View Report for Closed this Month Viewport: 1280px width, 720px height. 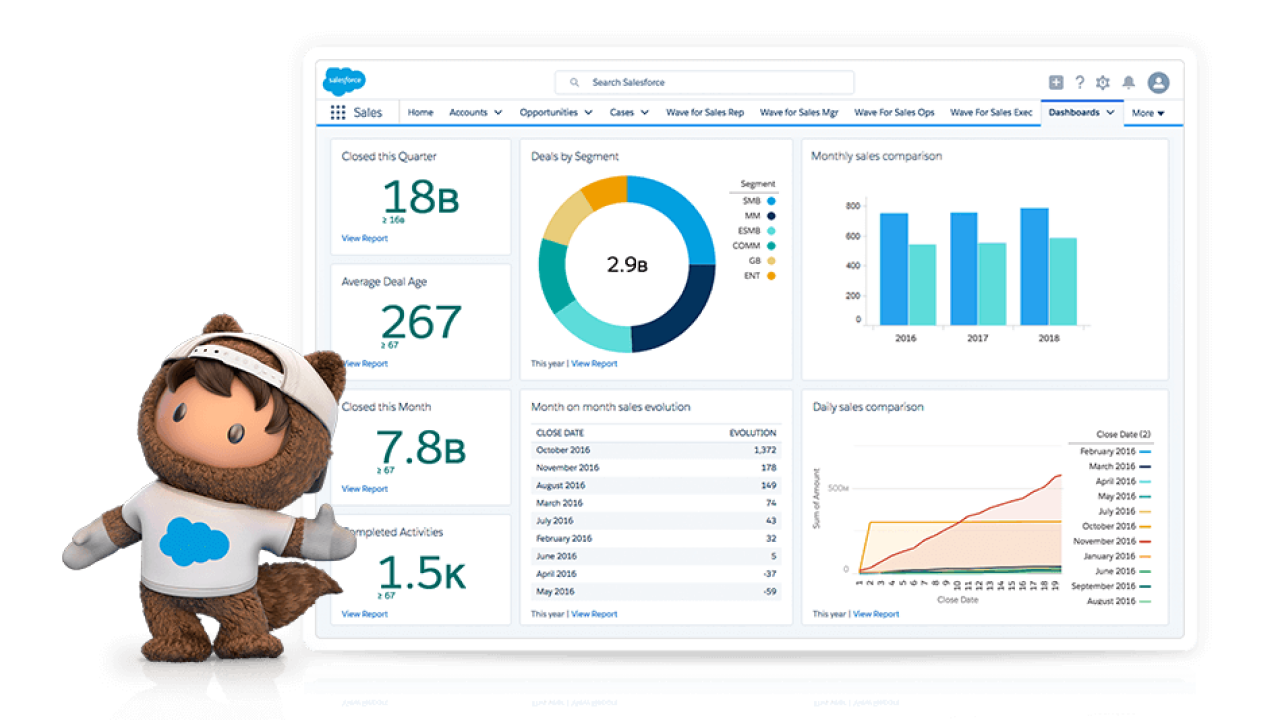point(364,489)
